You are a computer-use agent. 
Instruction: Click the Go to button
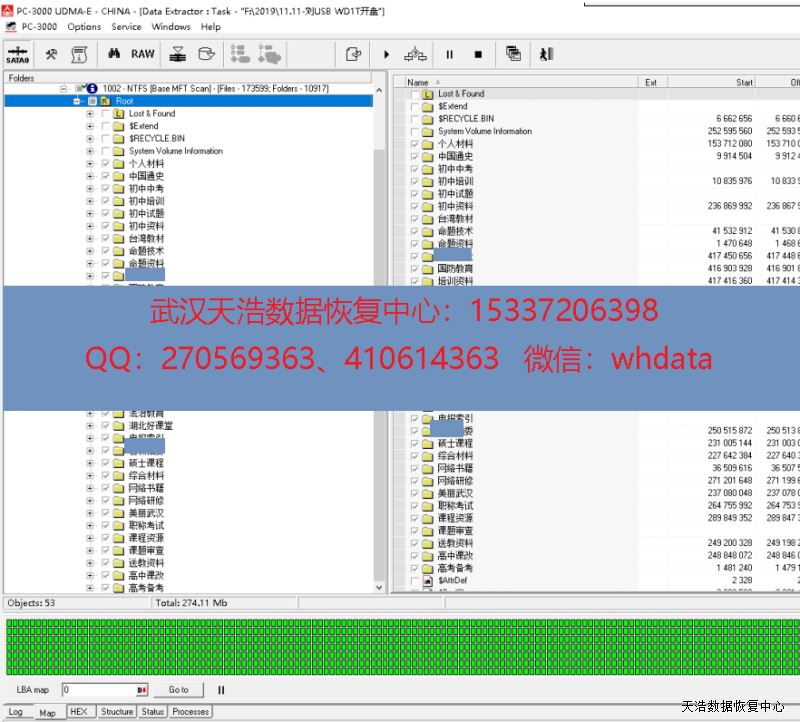[178, 690]
